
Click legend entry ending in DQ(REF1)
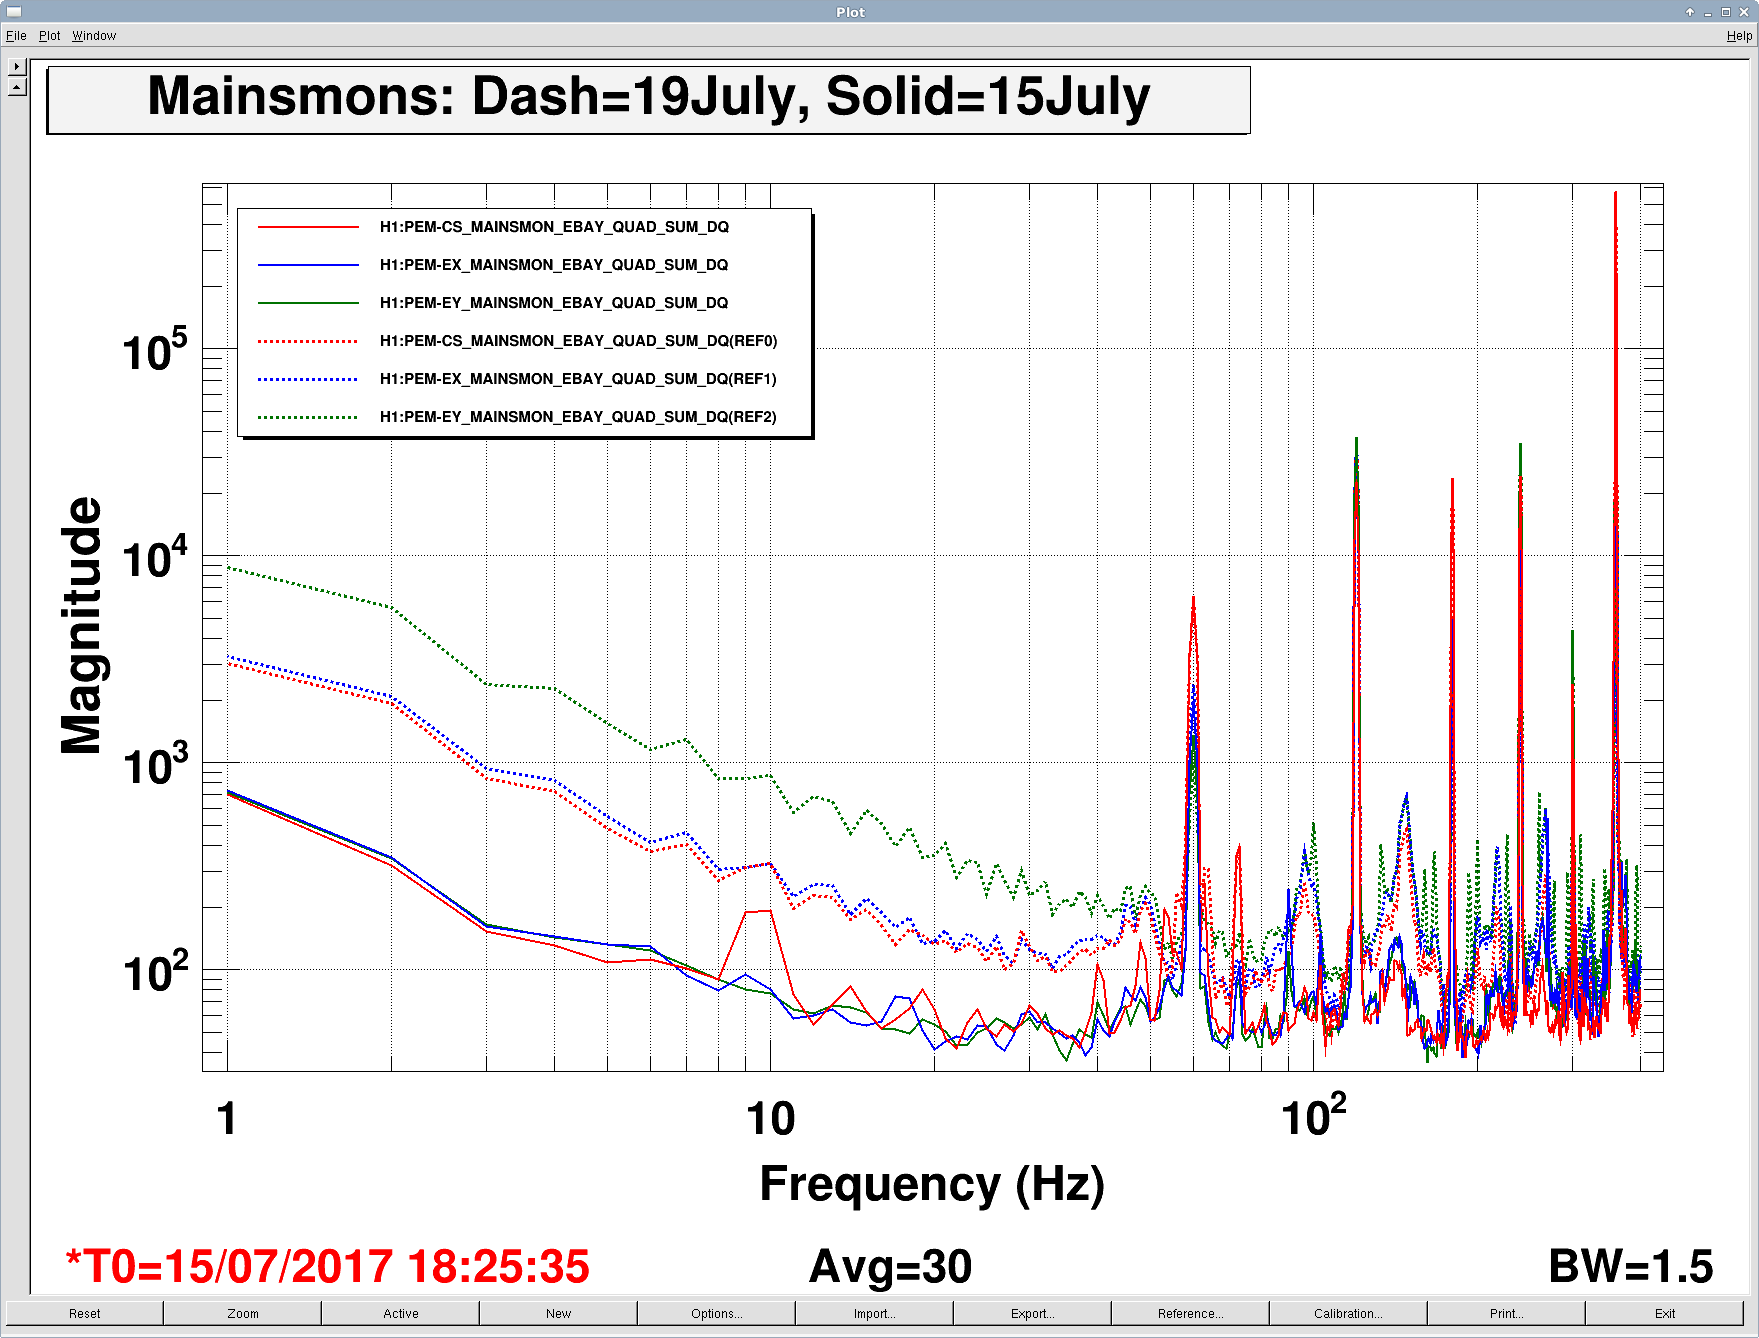pos(578,379)
